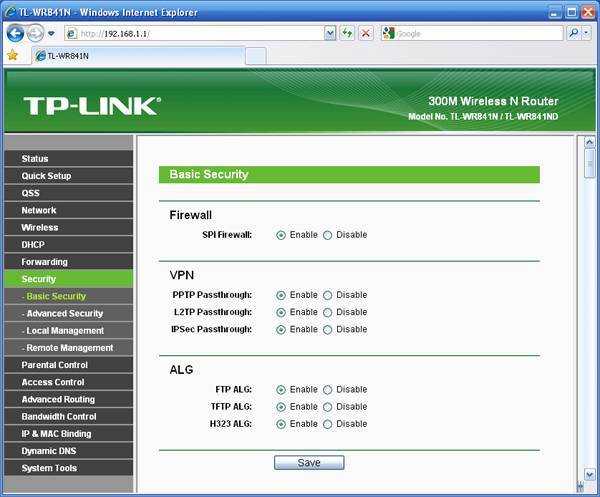Click the Google search input field

478,34
